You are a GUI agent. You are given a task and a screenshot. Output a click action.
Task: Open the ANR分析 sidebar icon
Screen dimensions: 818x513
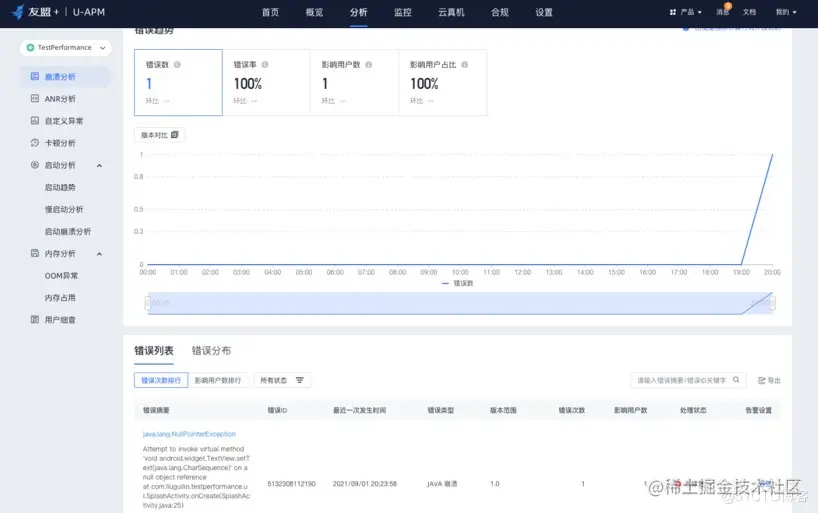[x=34, y=98]
